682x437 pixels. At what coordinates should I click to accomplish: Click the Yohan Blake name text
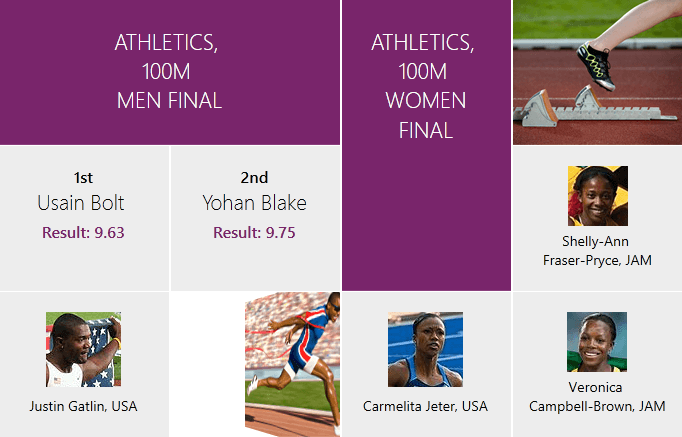(x=254, y=203)
